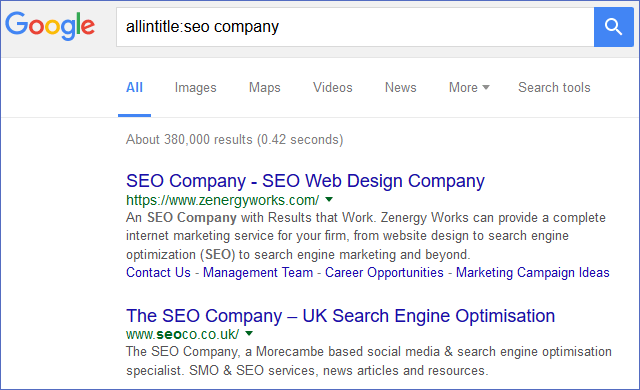Image resolution: width=640 pixels, height=390 pixels.
Task: Open the Contact Us sitelink
Action: coord(158,272)
